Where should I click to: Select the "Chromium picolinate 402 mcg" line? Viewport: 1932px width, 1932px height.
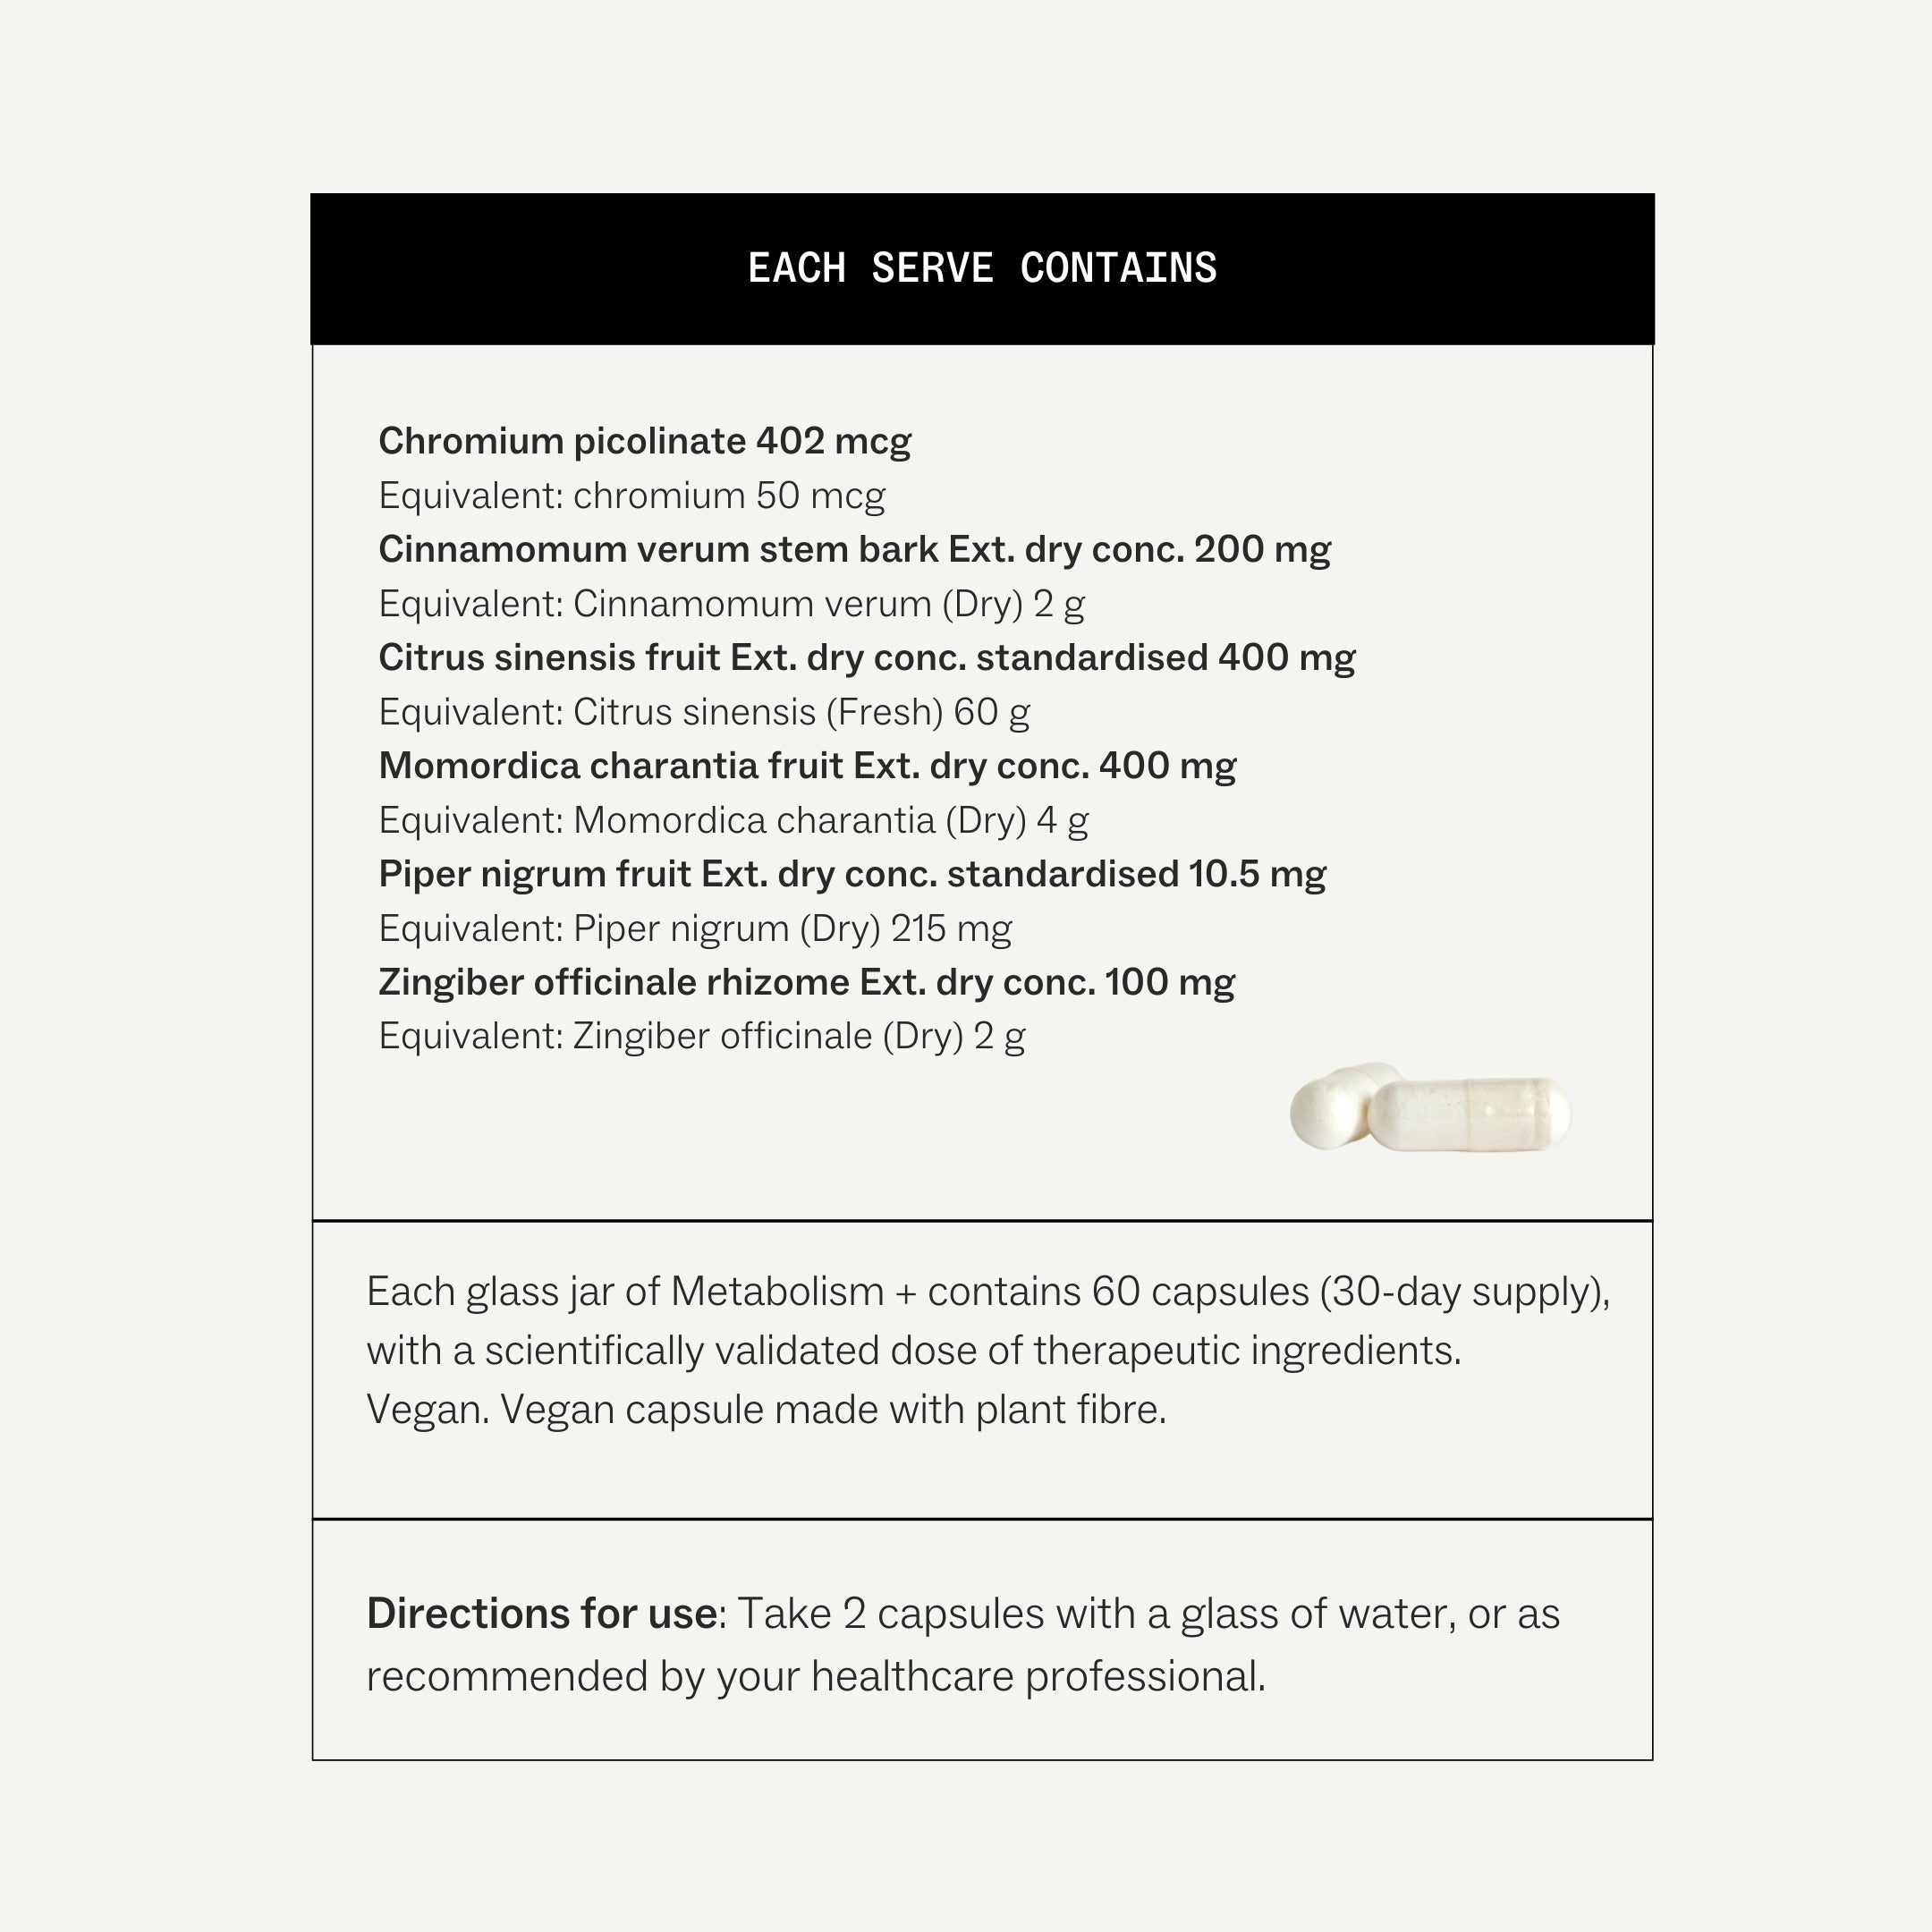[x=644, y=441]
